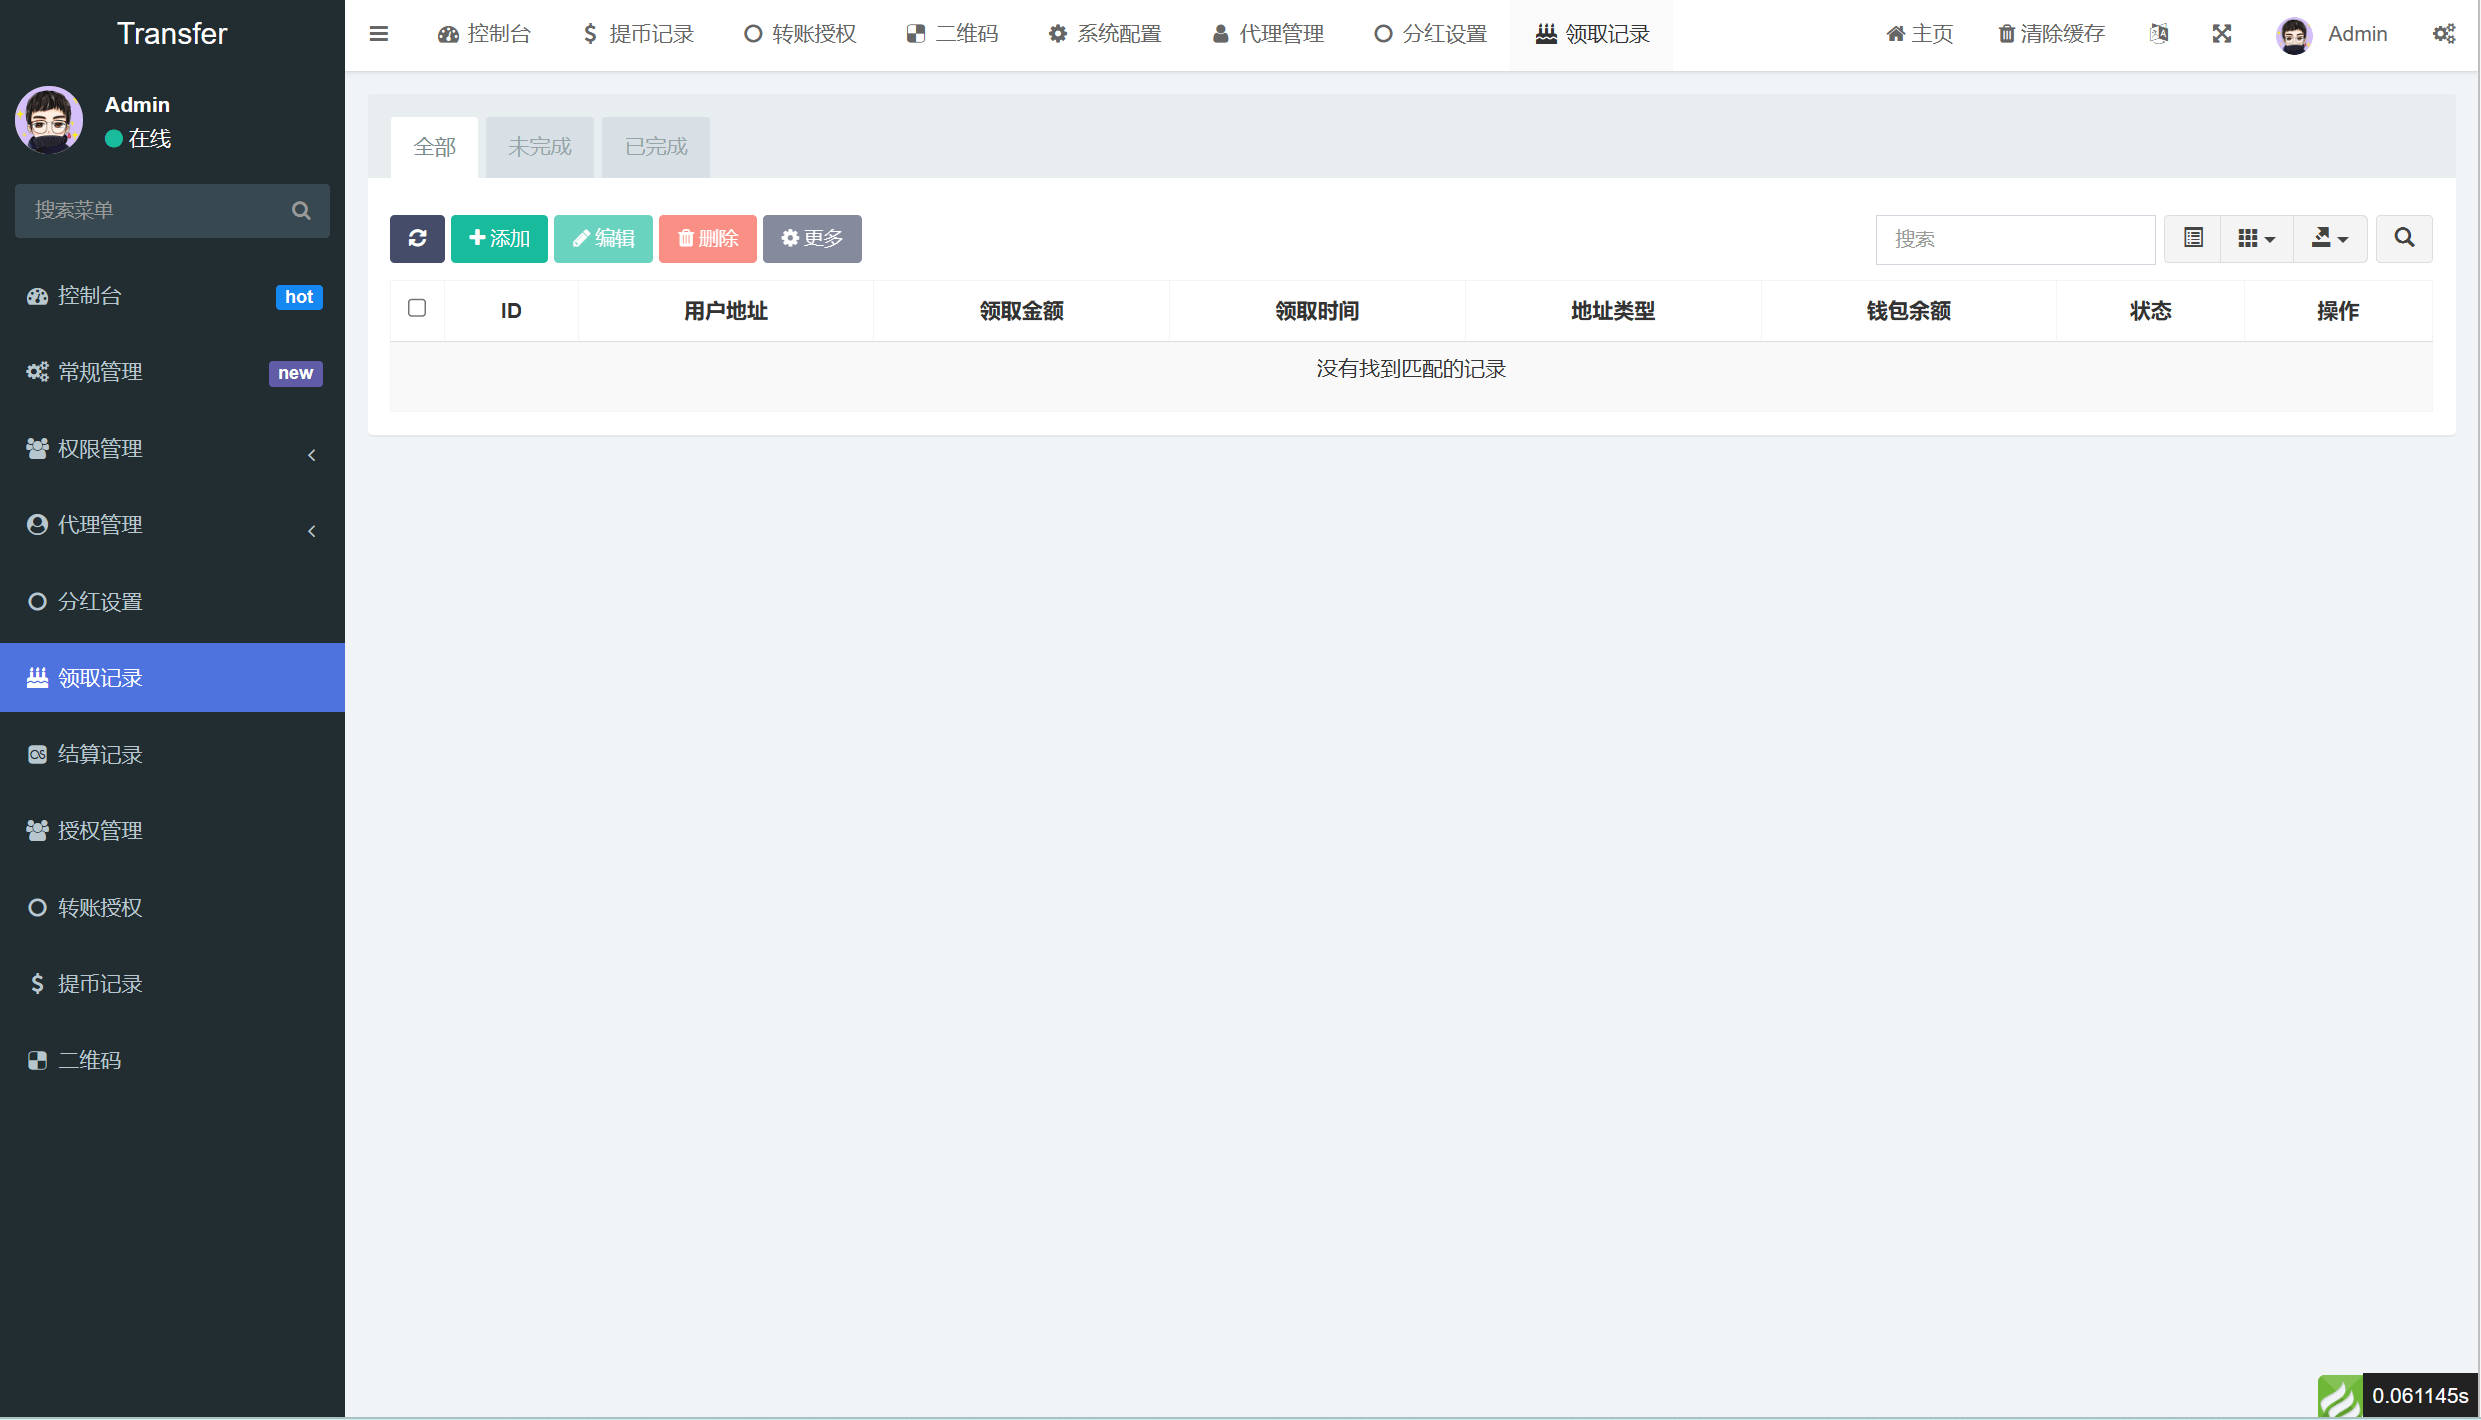Open the columns visibility dropdown

click(x=2256, y=238)
